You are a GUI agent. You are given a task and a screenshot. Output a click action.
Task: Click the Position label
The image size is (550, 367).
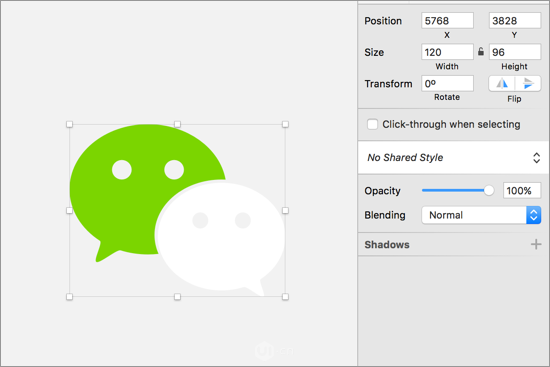(383, 21)
